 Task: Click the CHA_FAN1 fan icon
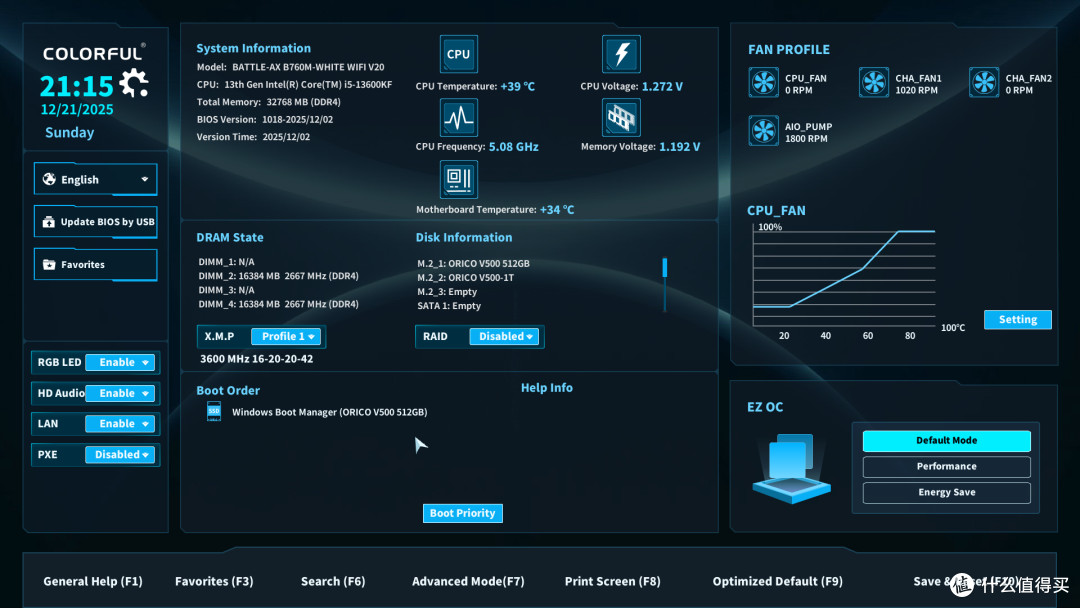coord(873,83)
